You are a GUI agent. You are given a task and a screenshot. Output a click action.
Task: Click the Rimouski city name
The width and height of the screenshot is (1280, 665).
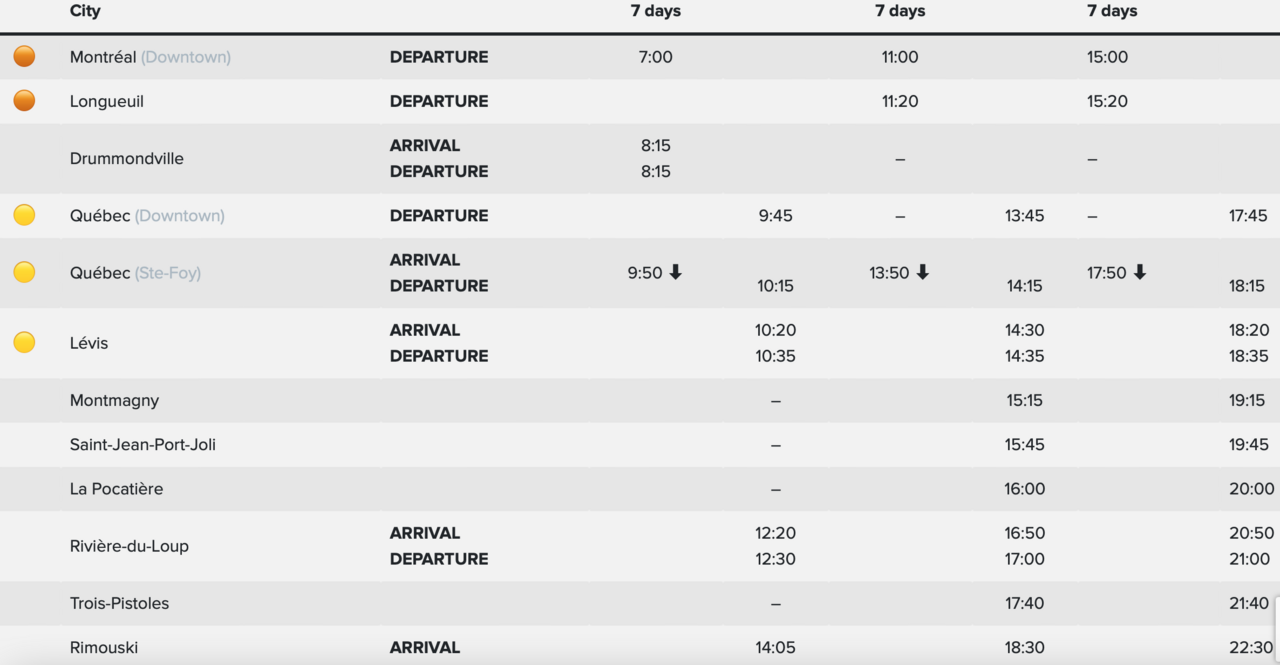point(104,647)
